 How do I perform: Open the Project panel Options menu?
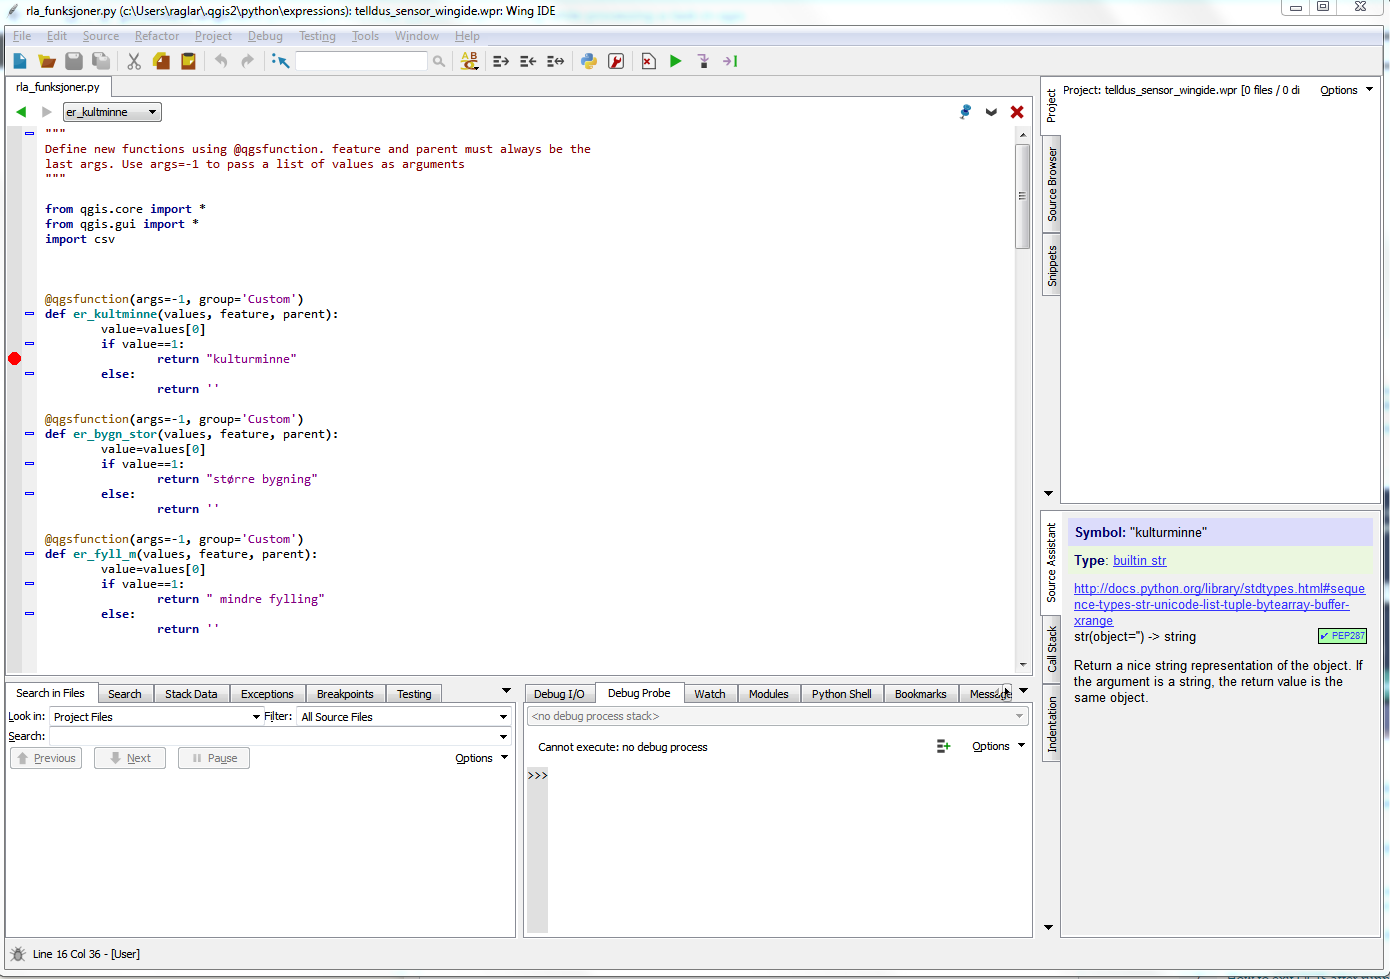coord(1346,90)
